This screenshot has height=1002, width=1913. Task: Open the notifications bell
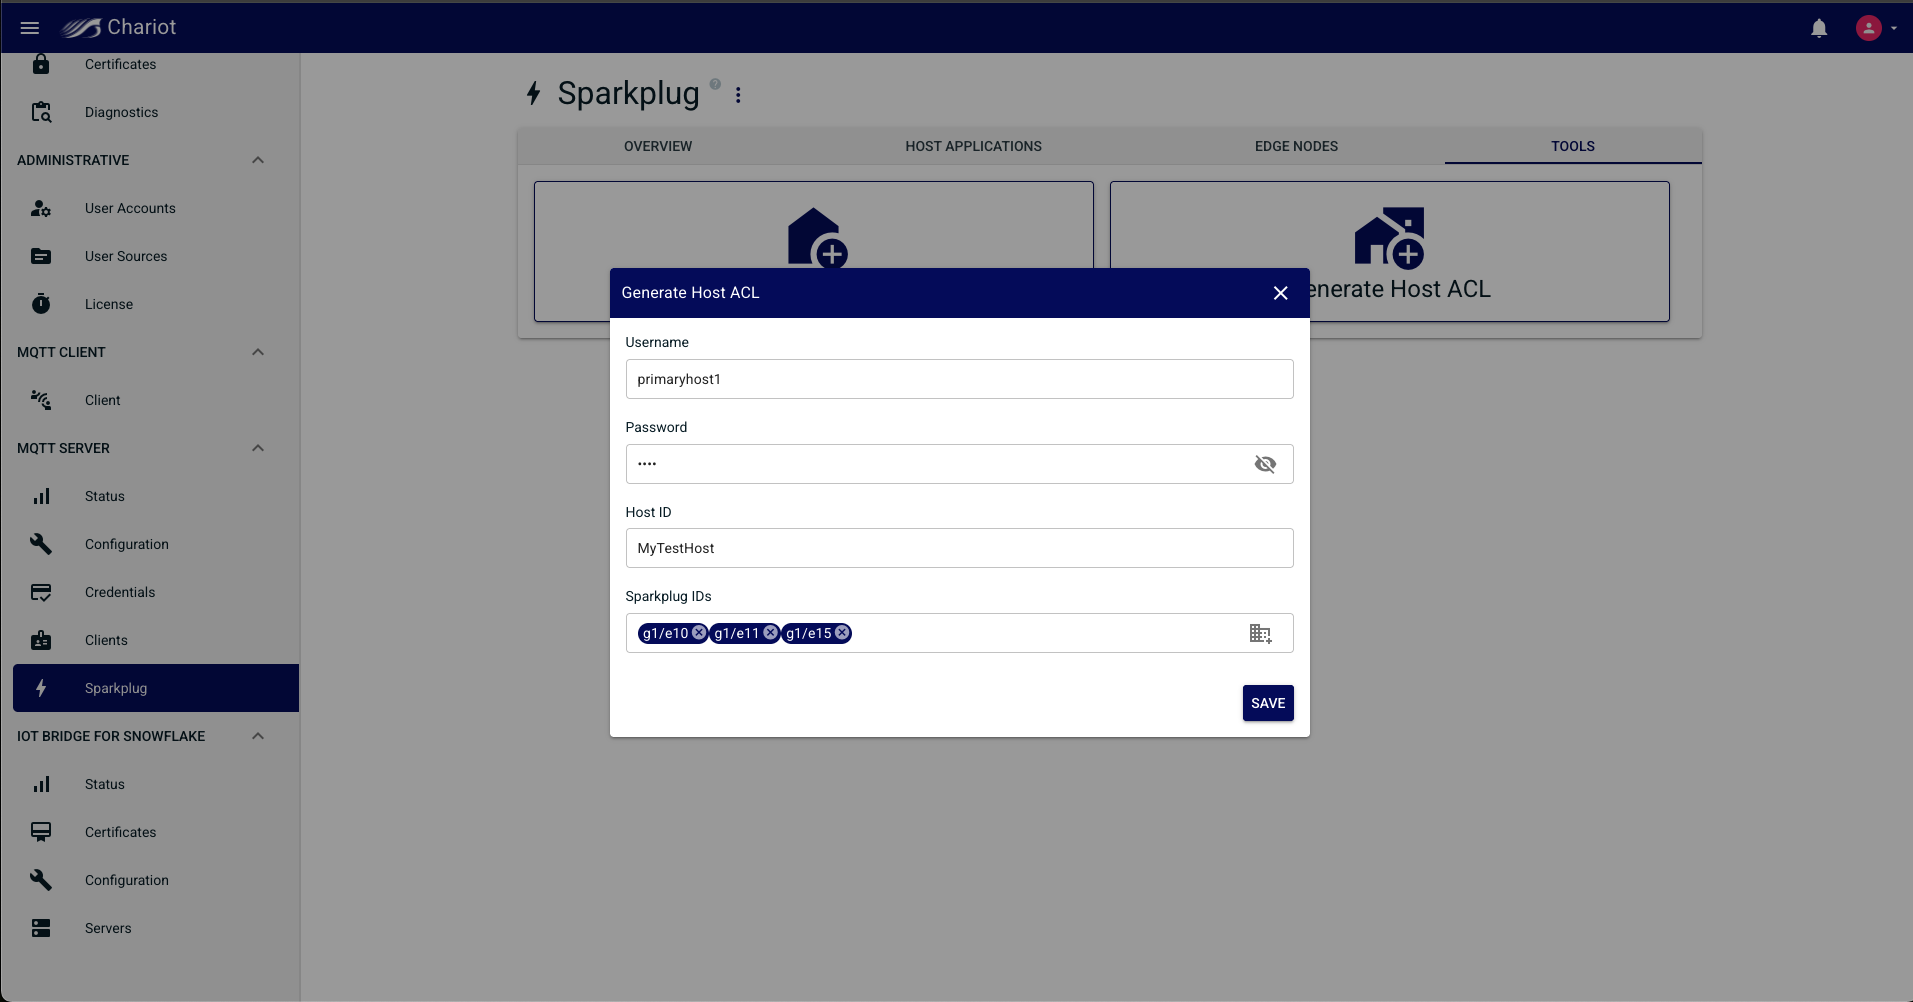[x=1819, y=28]
